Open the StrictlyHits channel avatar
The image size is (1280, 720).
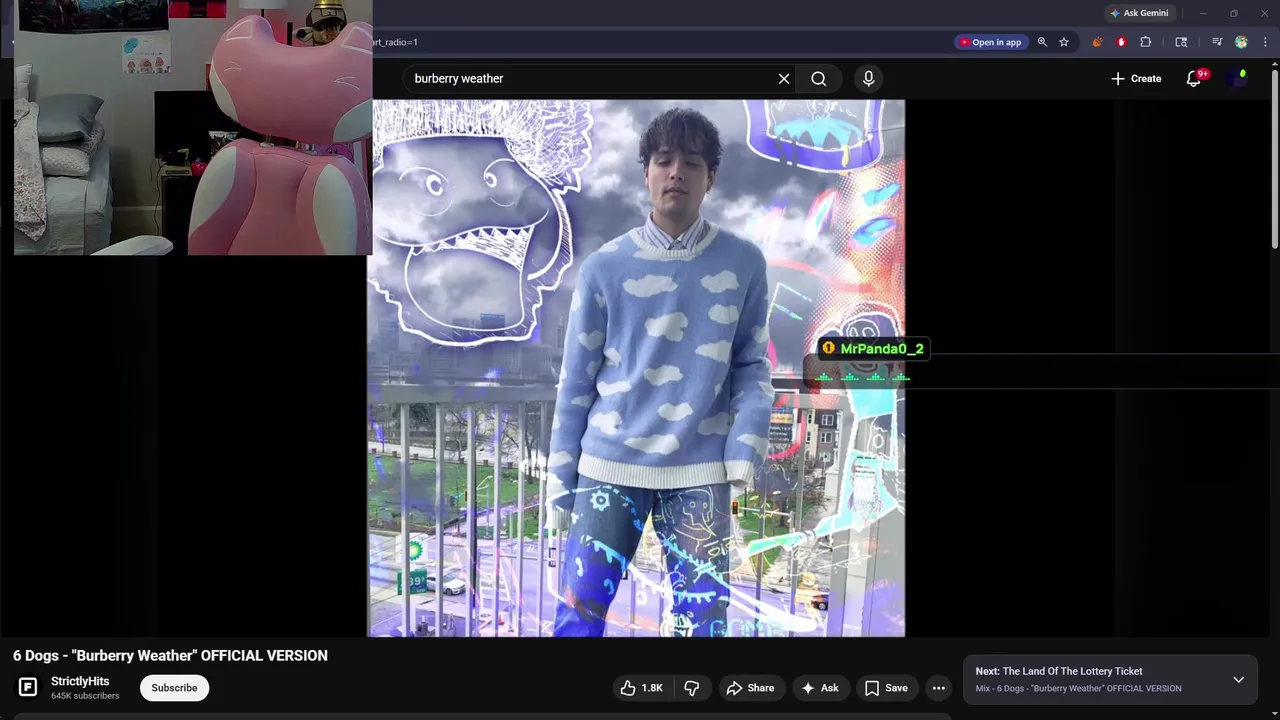click(x=28, y=688)
